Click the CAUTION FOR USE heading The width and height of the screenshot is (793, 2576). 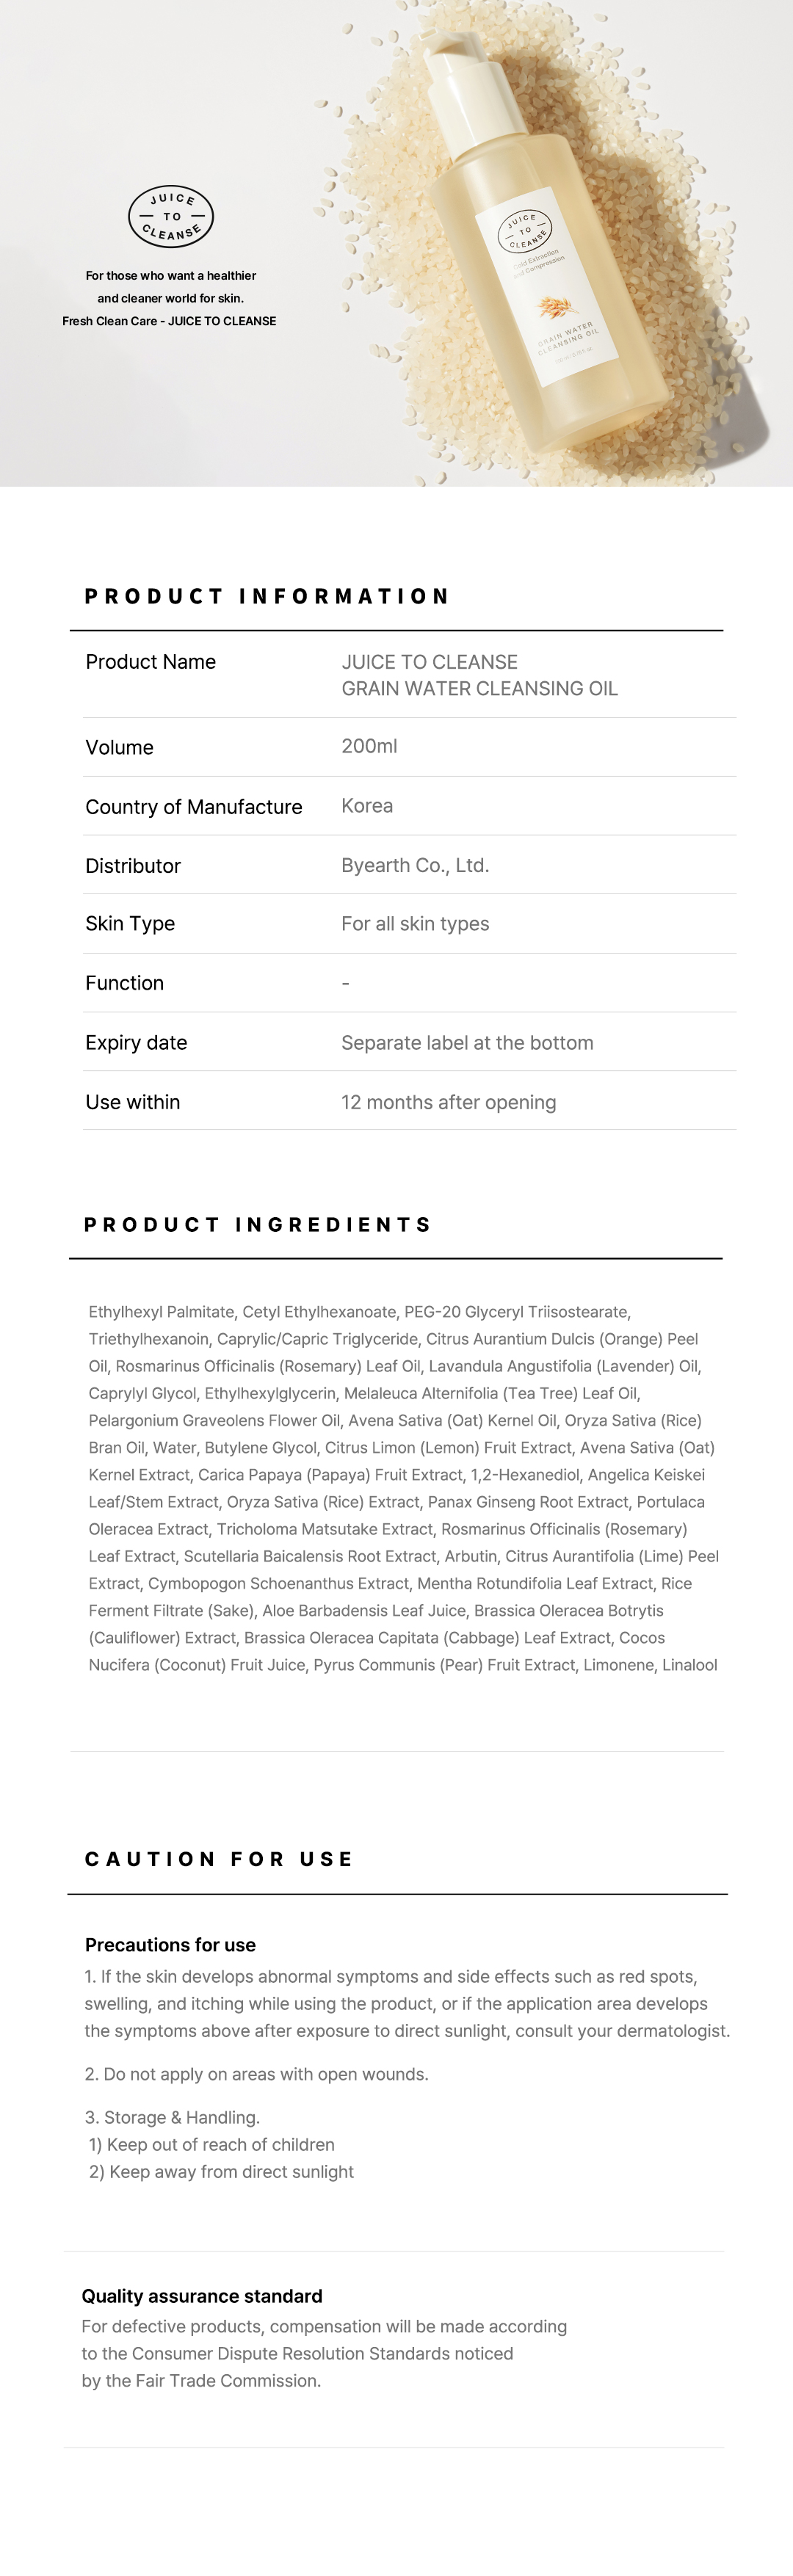[x=219, y=1859]
